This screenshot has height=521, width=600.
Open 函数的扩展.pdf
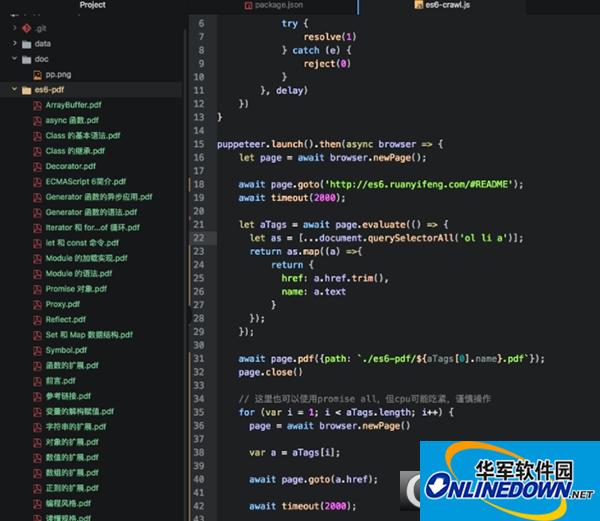click(72, 365)
